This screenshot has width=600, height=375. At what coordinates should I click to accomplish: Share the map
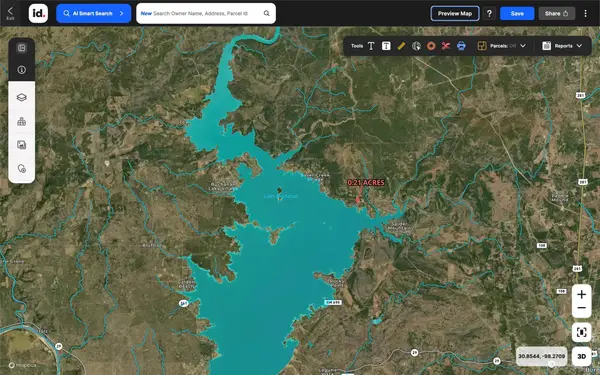556,13
